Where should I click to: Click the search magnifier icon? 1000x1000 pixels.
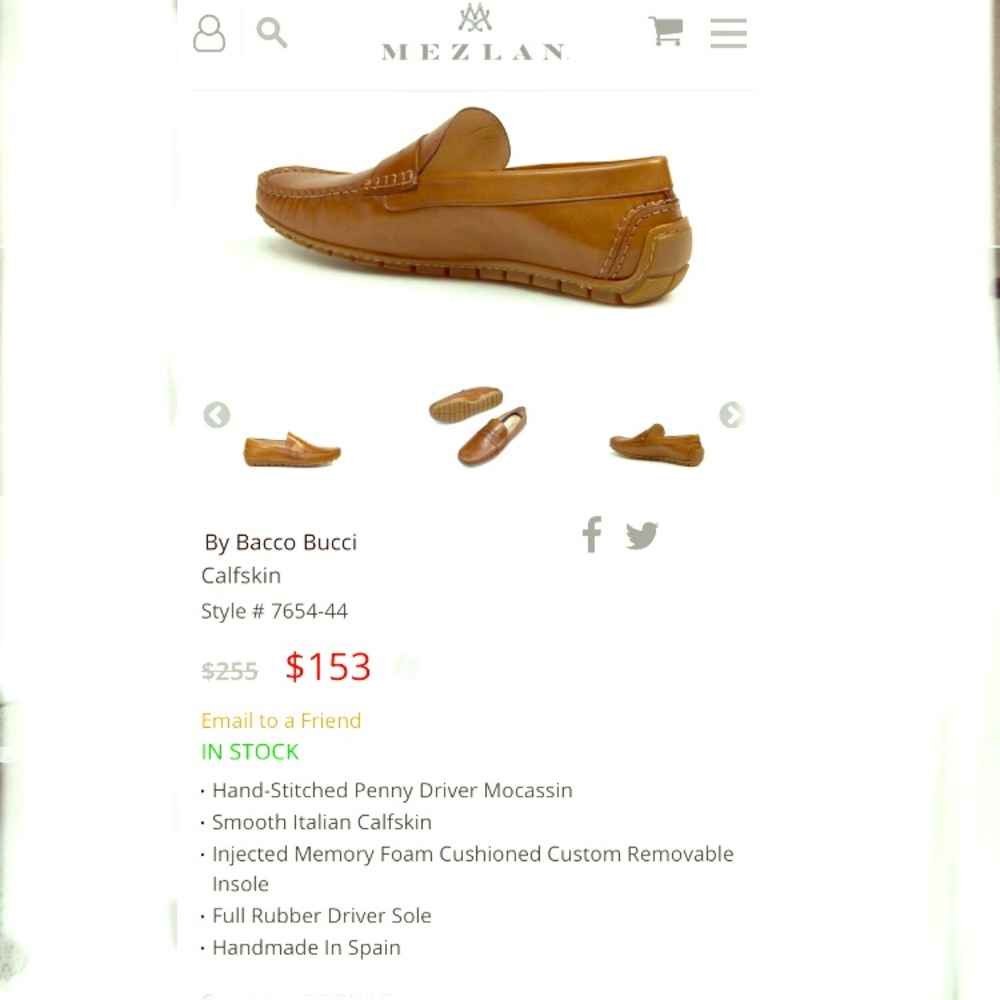(x=271, y=33)
